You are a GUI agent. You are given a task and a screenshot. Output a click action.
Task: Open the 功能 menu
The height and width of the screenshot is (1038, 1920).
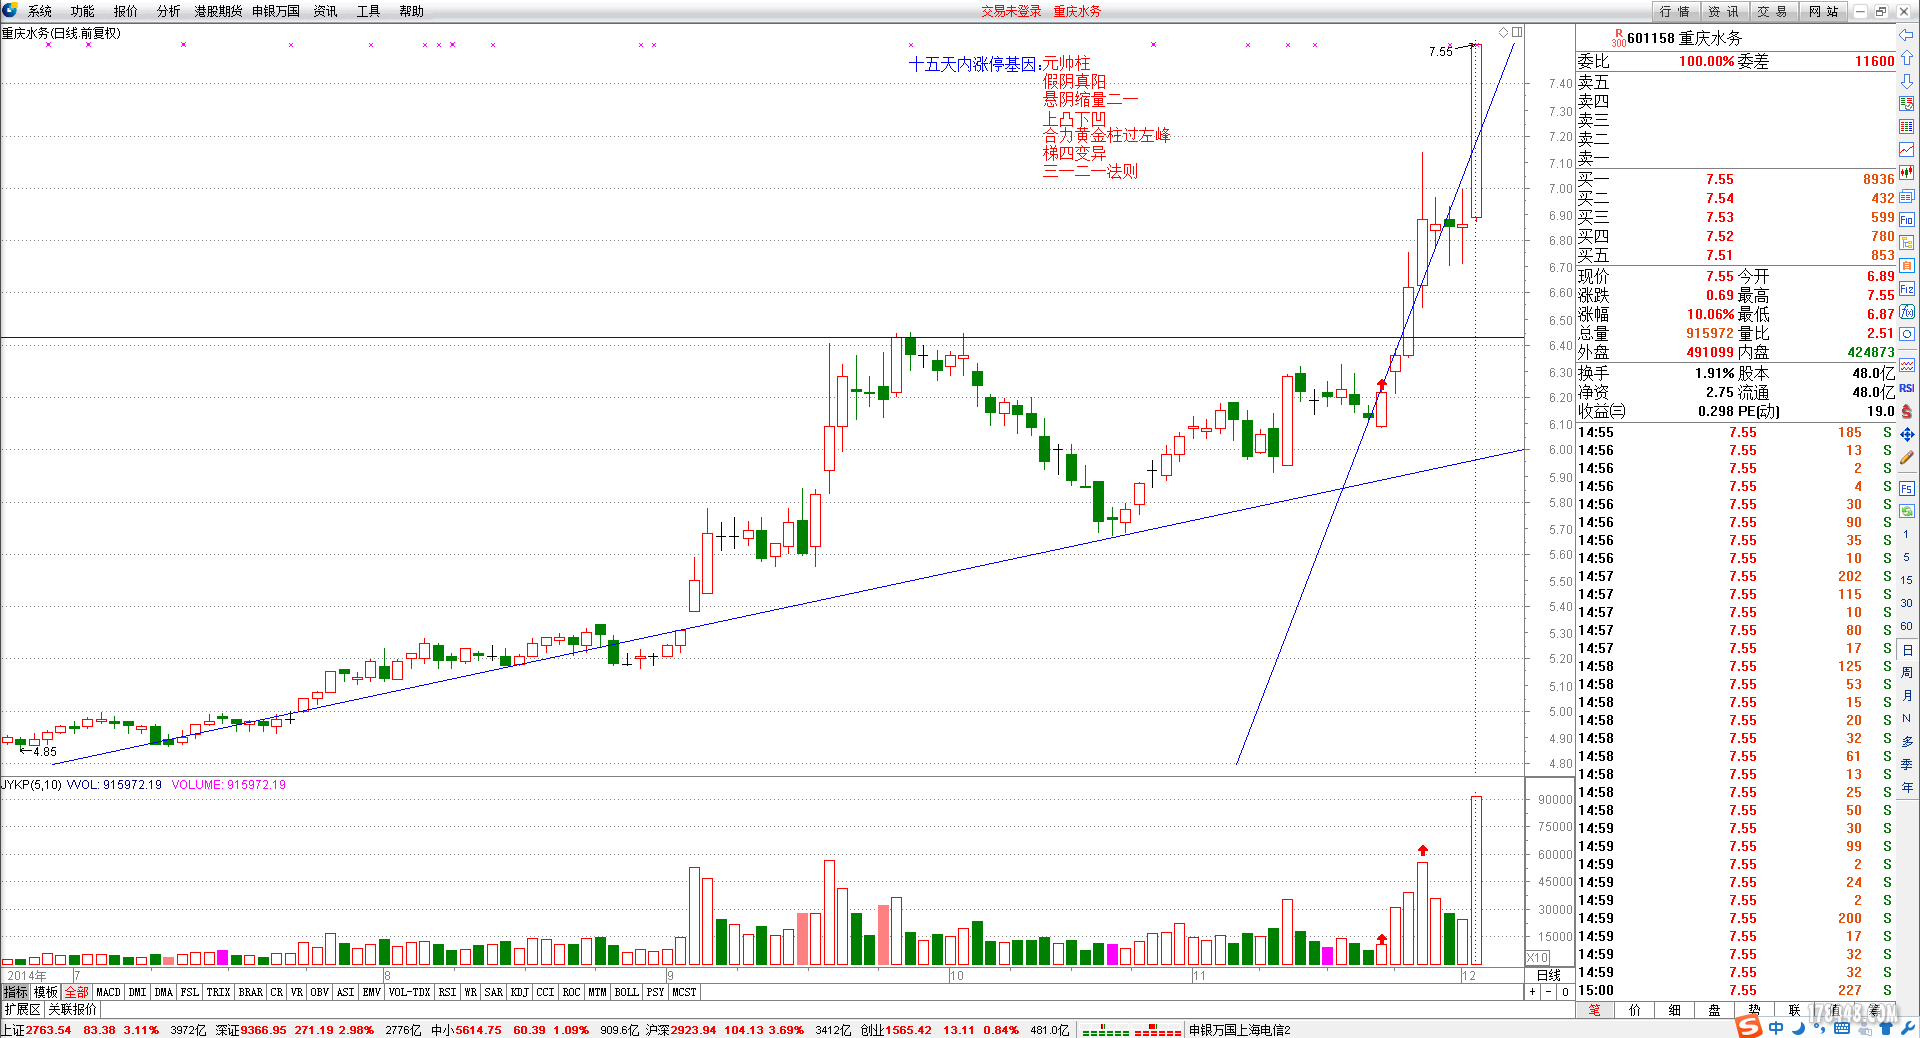tap(83, 11)
